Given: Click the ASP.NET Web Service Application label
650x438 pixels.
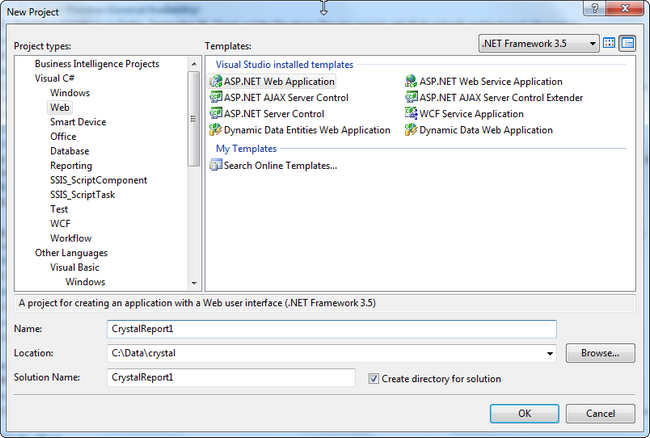Looking at the screenshot, I should point(491,81).
